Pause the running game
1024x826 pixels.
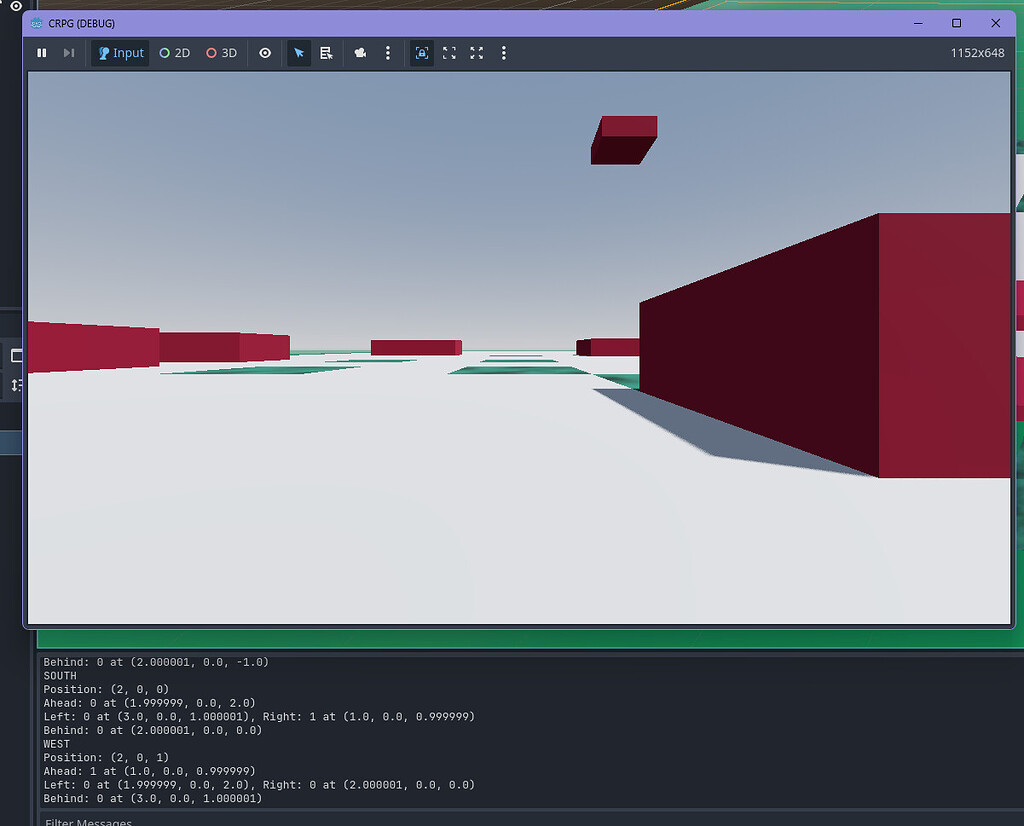point(41,53)
